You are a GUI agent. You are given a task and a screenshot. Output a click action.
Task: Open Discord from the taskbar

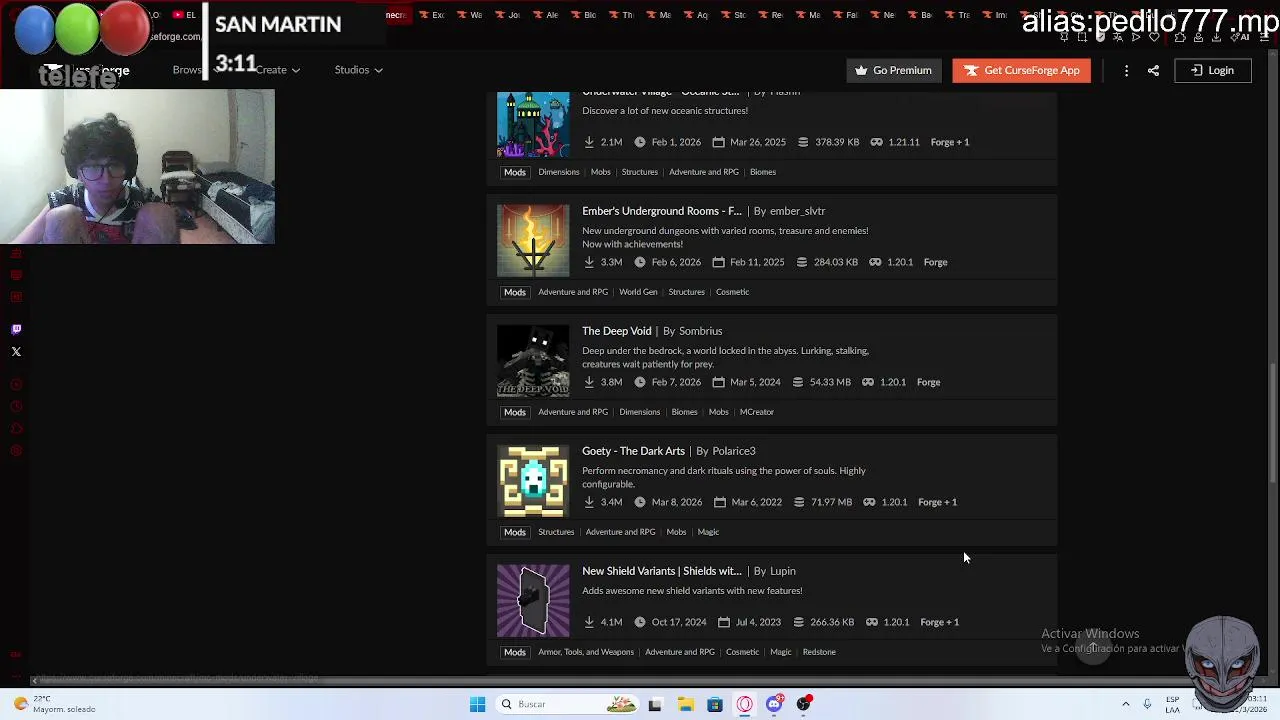(x=775, y=704)
